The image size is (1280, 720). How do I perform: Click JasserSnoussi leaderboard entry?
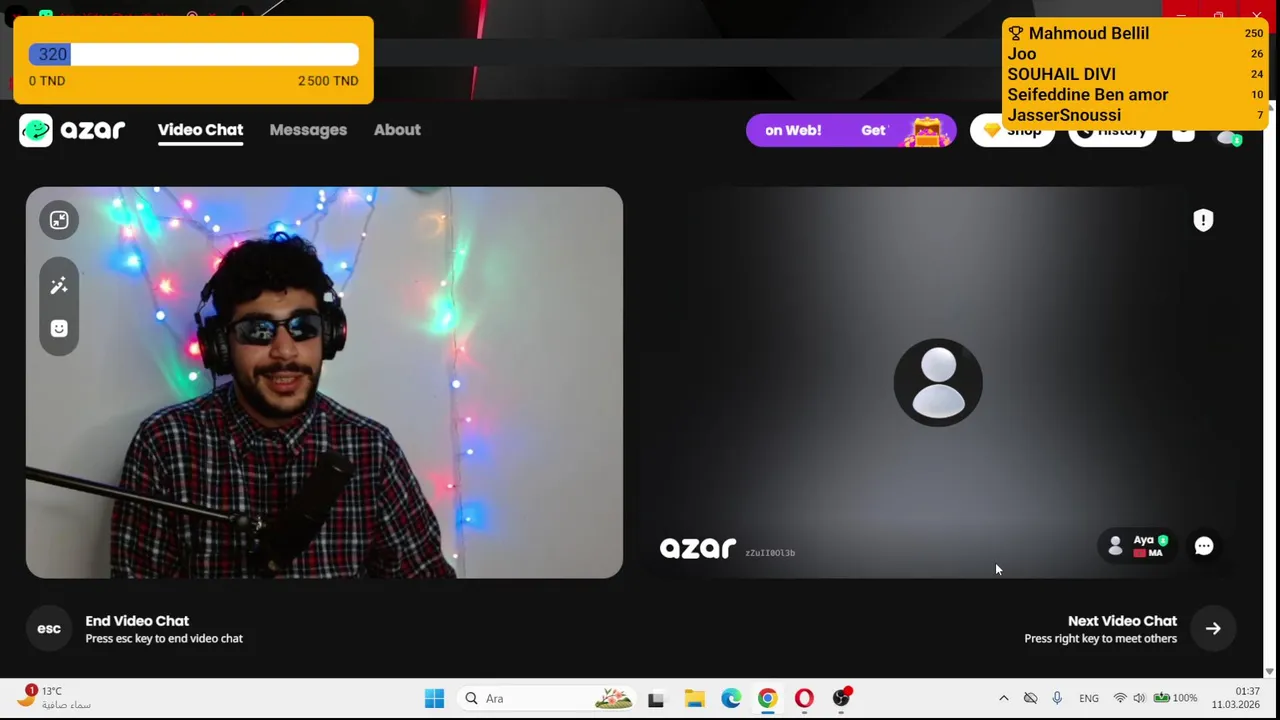point(1064,115)
